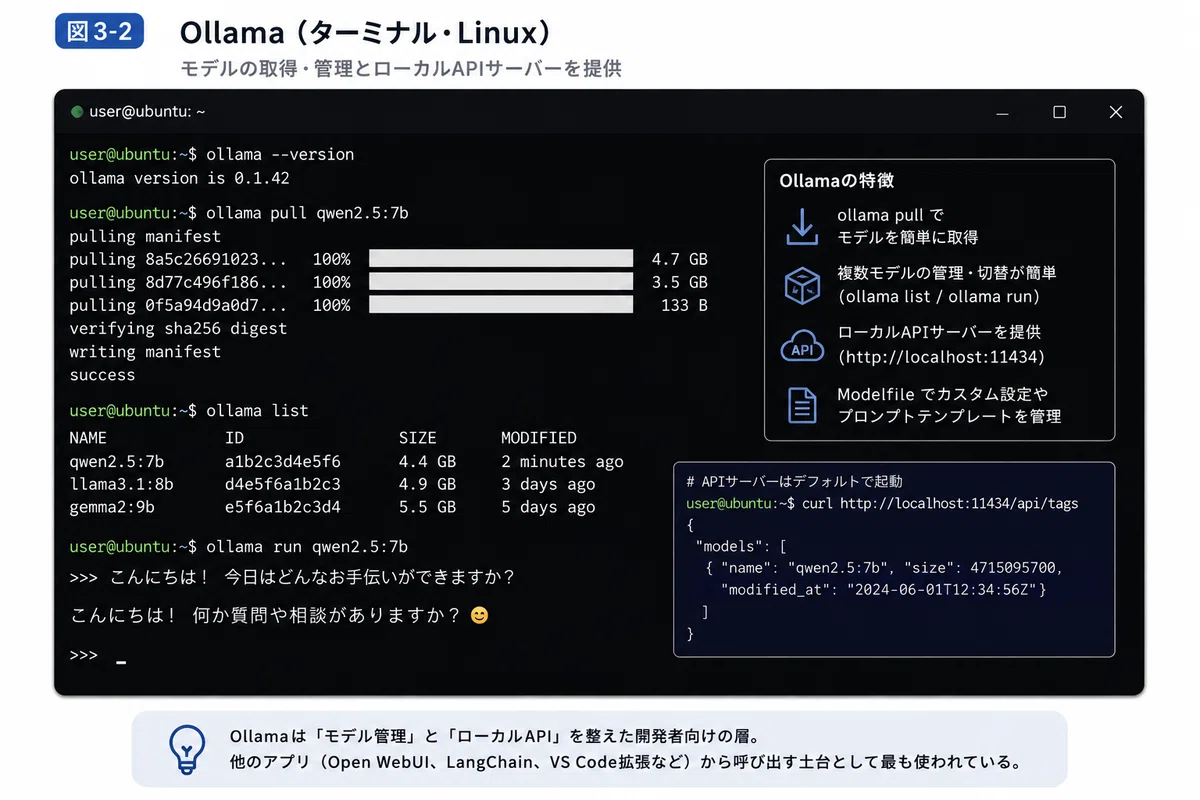Click '5 days ago' modified value
The width and height of the screenshot is (1200, 800).
coord(548,507)
